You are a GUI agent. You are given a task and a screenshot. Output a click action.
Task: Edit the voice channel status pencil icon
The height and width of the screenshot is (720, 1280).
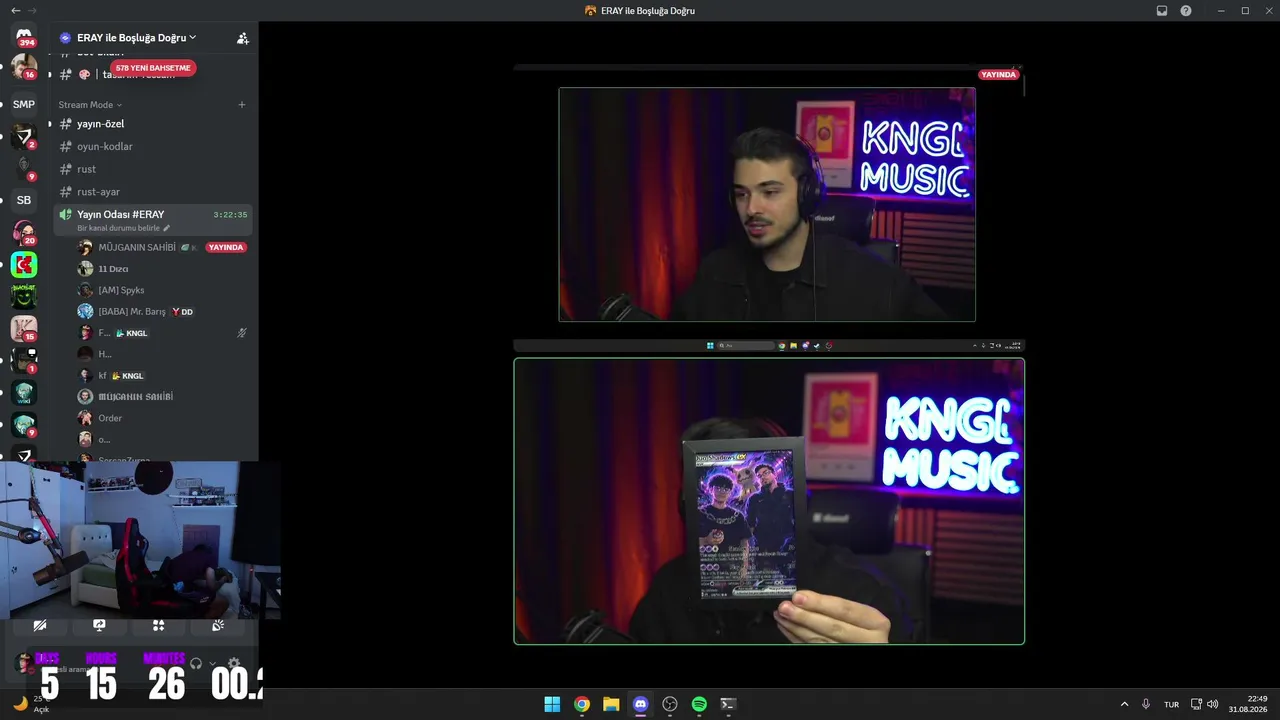click(167, 228)
